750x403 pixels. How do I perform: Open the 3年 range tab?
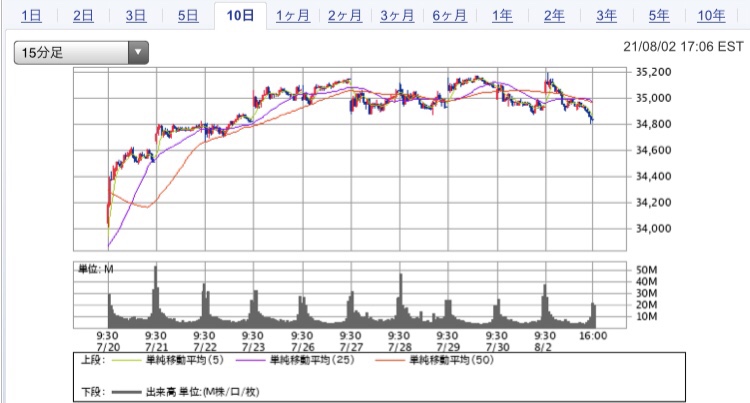[x=607, y=16]
